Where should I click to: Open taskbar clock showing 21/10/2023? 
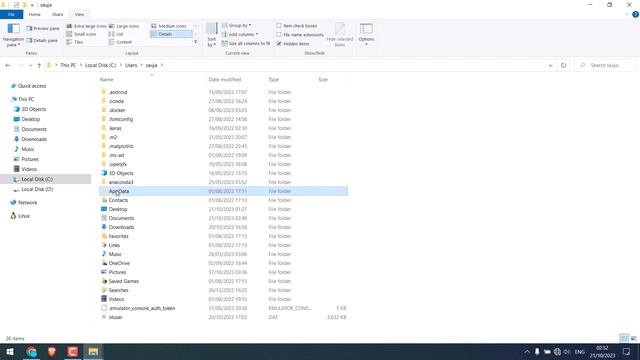[x=602, y=351]
